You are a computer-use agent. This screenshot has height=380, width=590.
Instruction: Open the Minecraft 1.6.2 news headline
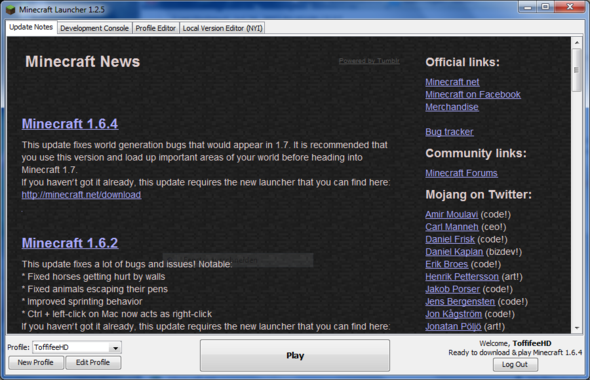[x=70, y=243]
